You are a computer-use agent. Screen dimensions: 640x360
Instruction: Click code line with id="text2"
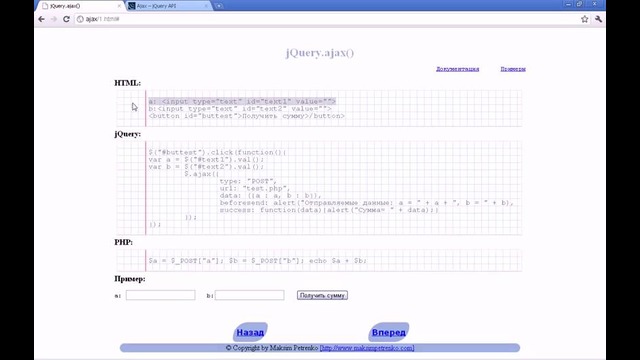pyautogui.click(x=240, y=109)
